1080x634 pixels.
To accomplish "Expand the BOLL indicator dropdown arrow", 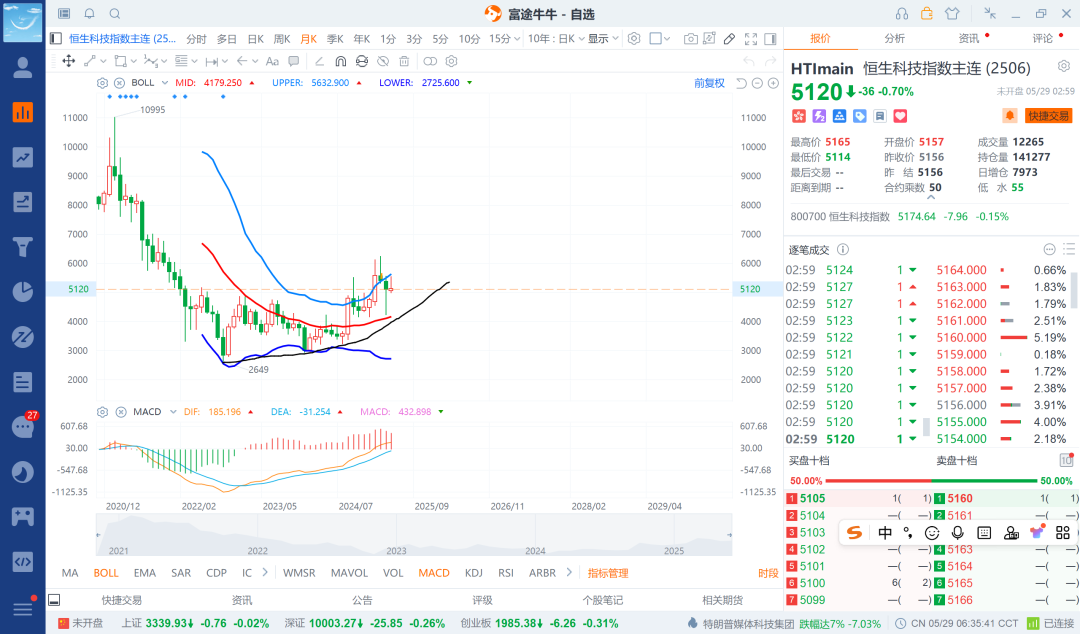I will click(x=165, y=83).
